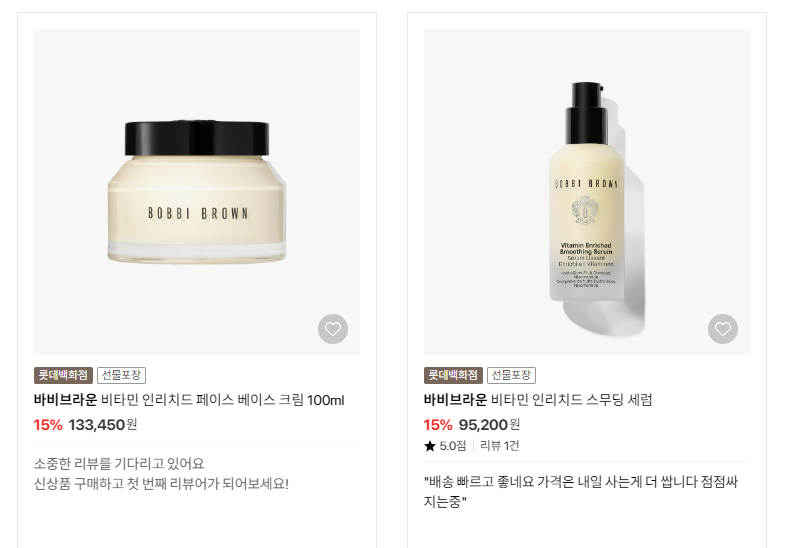Open 비타민 인리치드 스무딩 세럼 product title
The image size is (789, 548).
click(572, 400)
